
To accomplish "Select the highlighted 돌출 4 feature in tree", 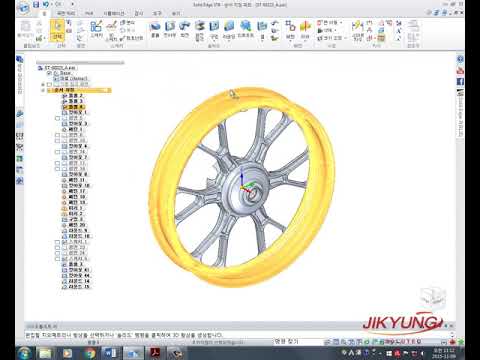I will 73,107.
